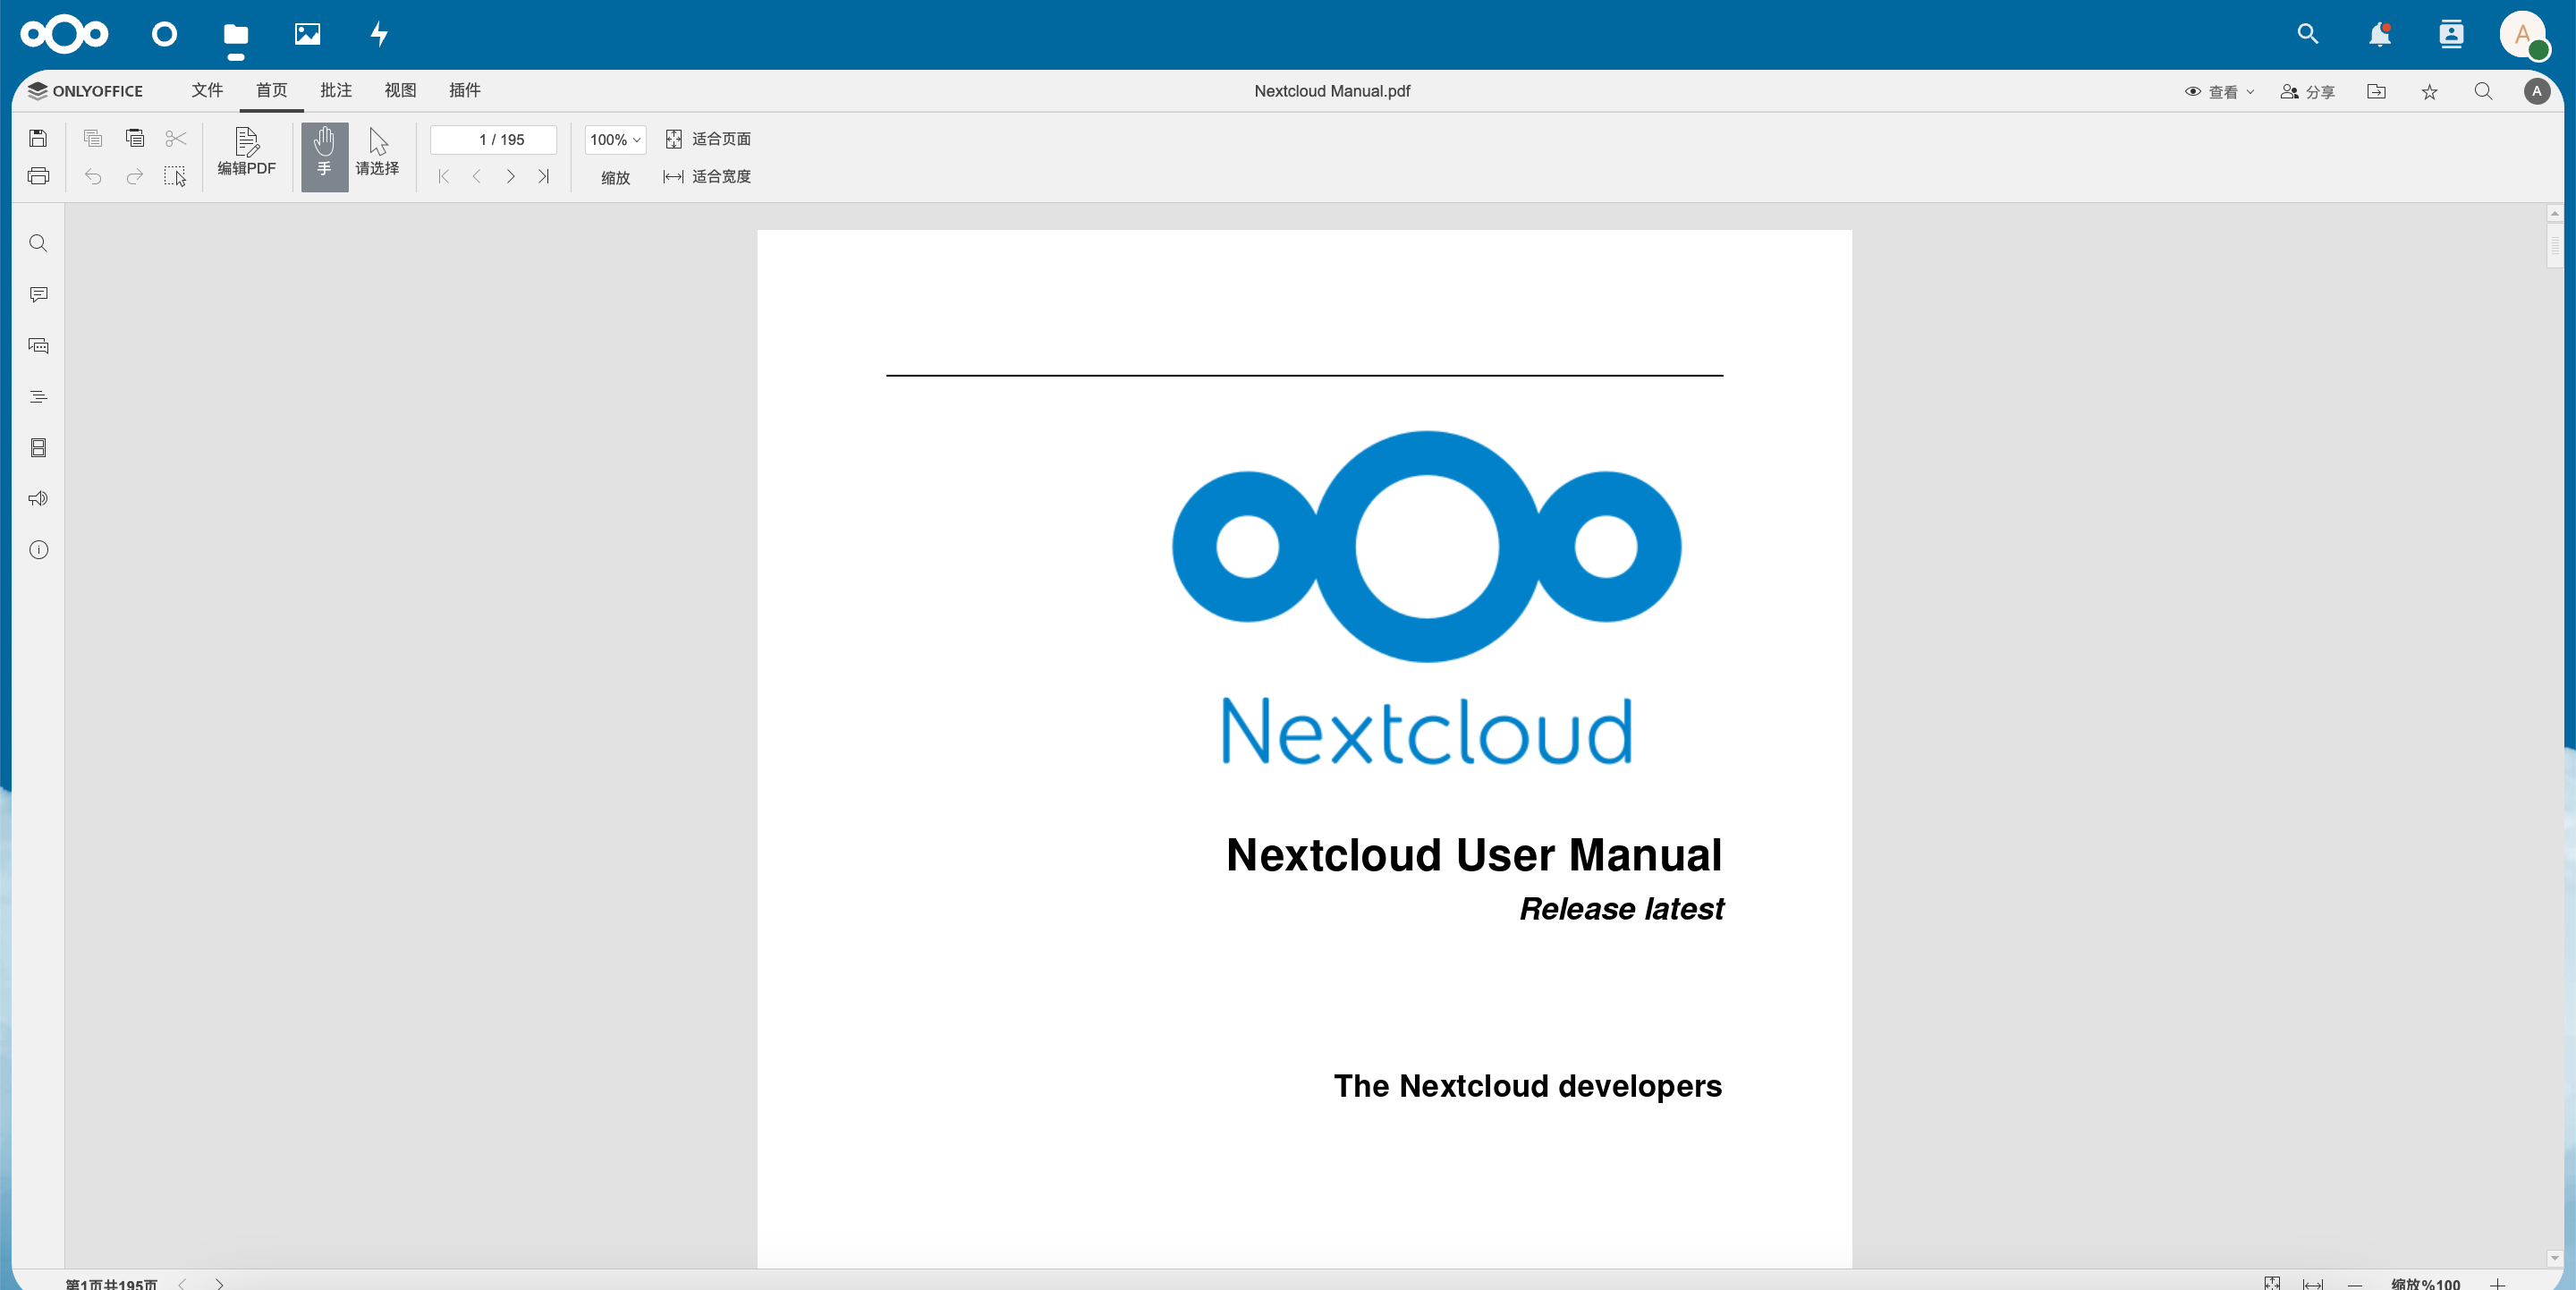Click the page number field 1 / 195
Viewport: 2576px width, 1290px height.
click(x=494, y=139)
